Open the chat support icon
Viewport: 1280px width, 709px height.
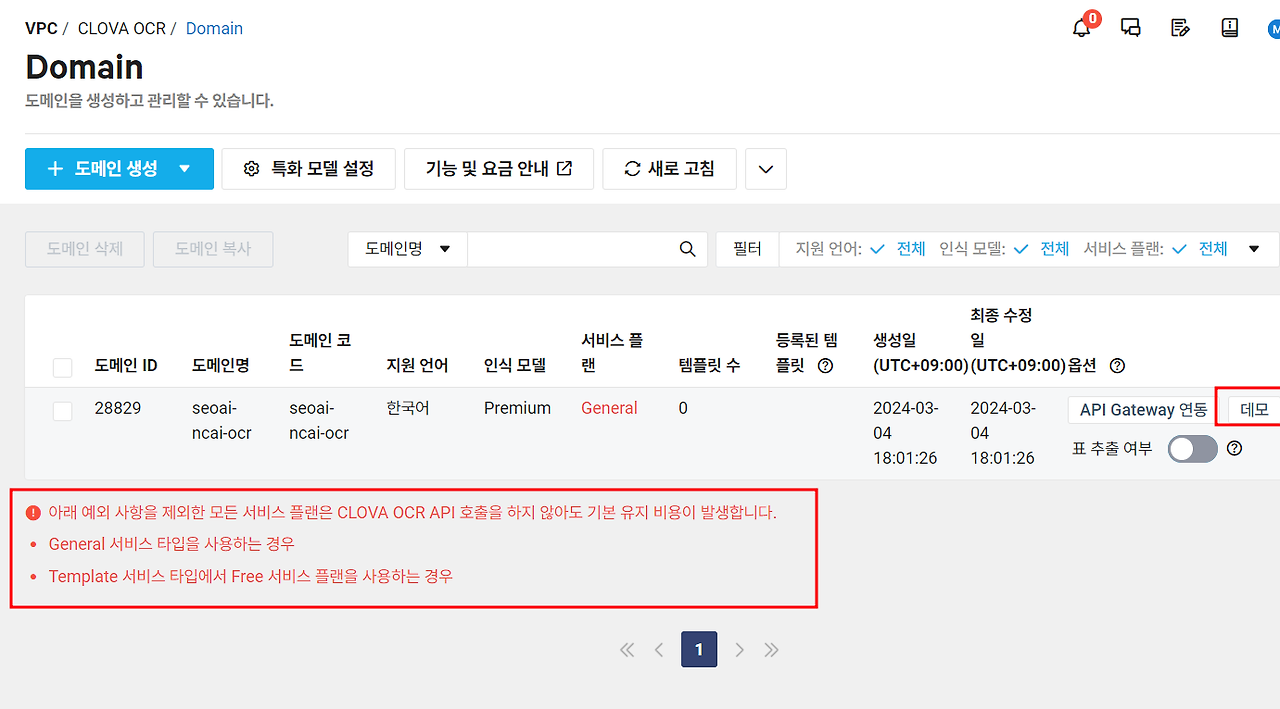tap(1131, 27)
